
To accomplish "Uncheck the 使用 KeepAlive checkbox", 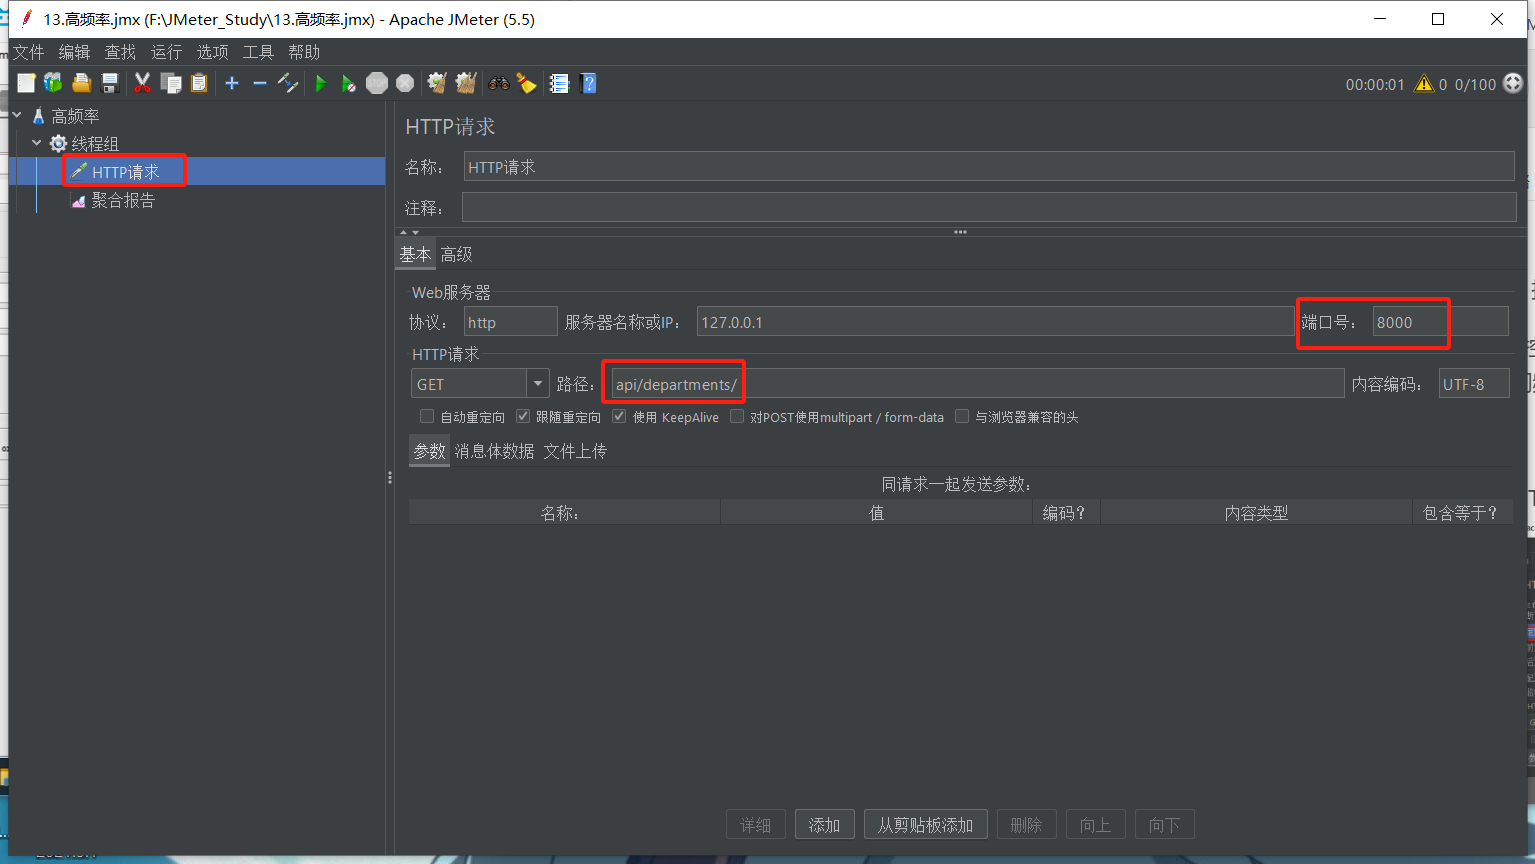I will [x=619, y=416].
